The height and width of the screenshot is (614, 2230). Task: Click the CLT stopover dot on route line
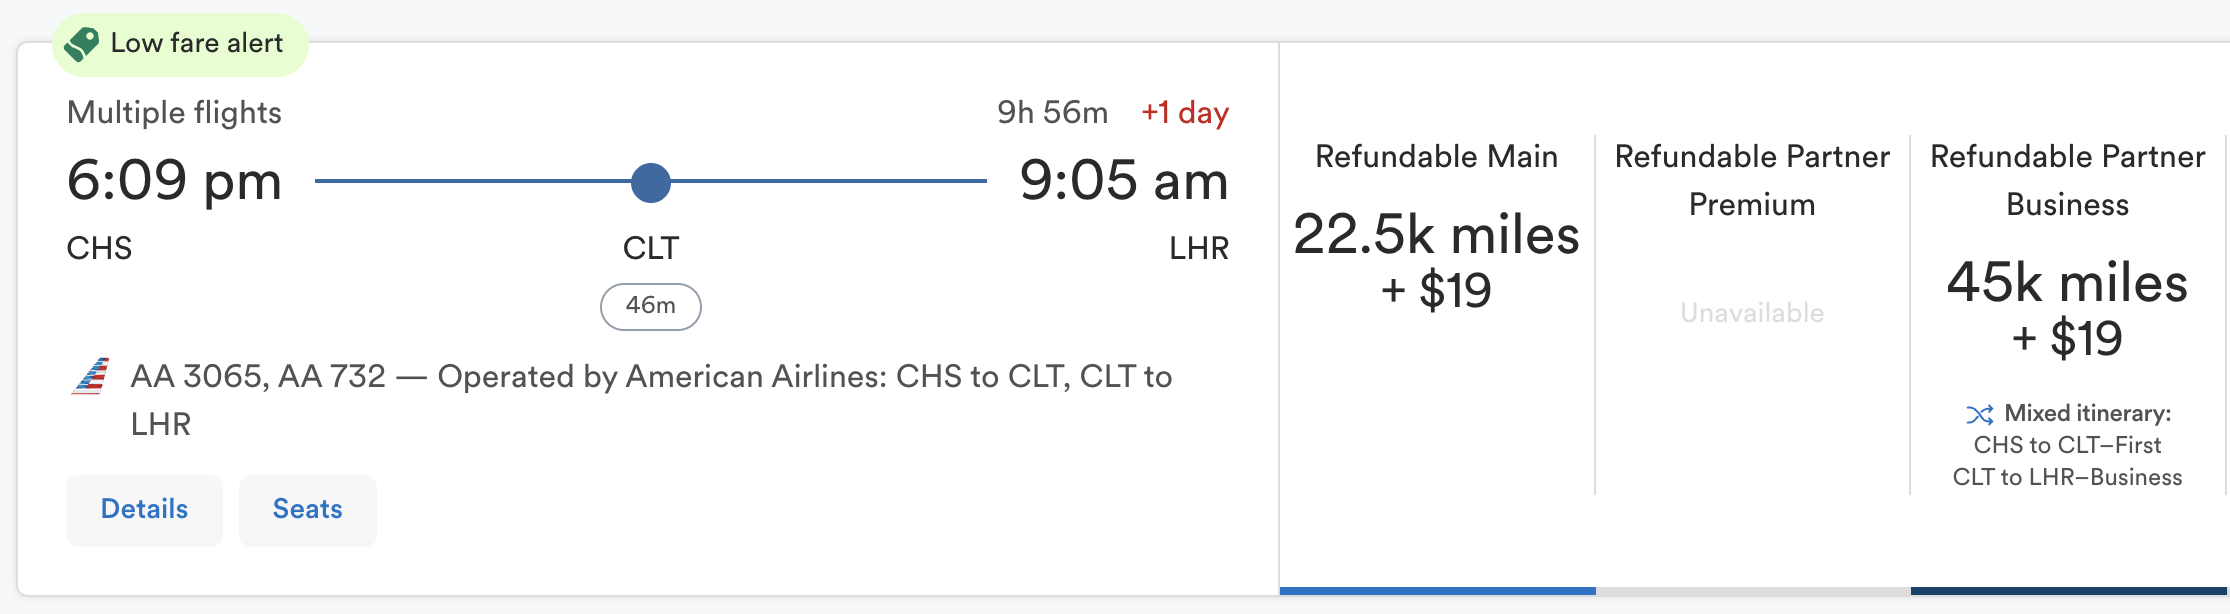651,183
